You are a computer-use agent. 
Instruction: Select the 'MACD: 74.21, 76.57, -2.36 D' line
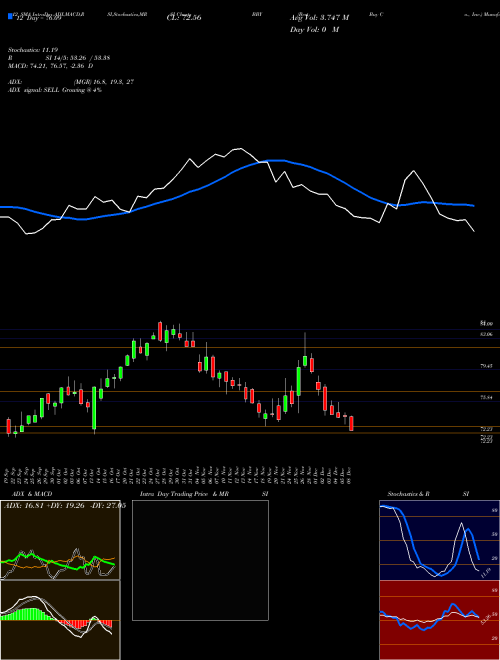(x=51, y=66)
